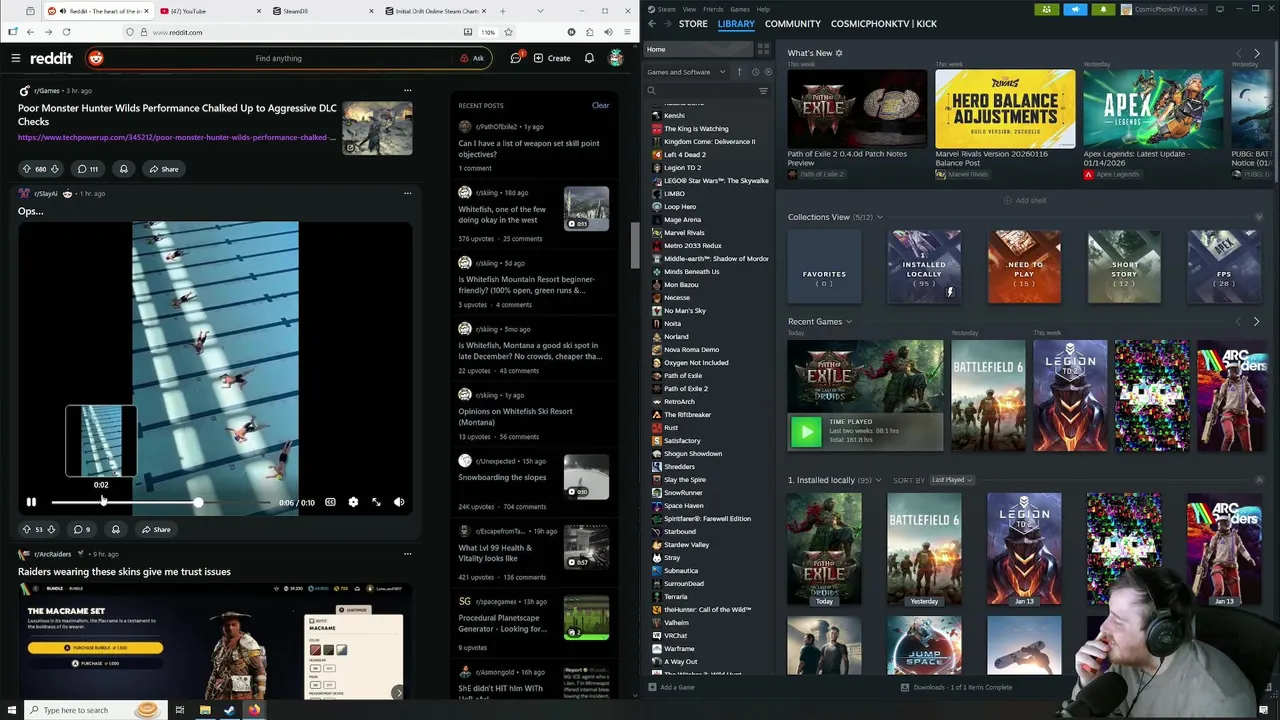This screenshot has width=1280, height=720.
Task: Open the video settings gear
Action: pyautogui.click(x=353, y=502)
